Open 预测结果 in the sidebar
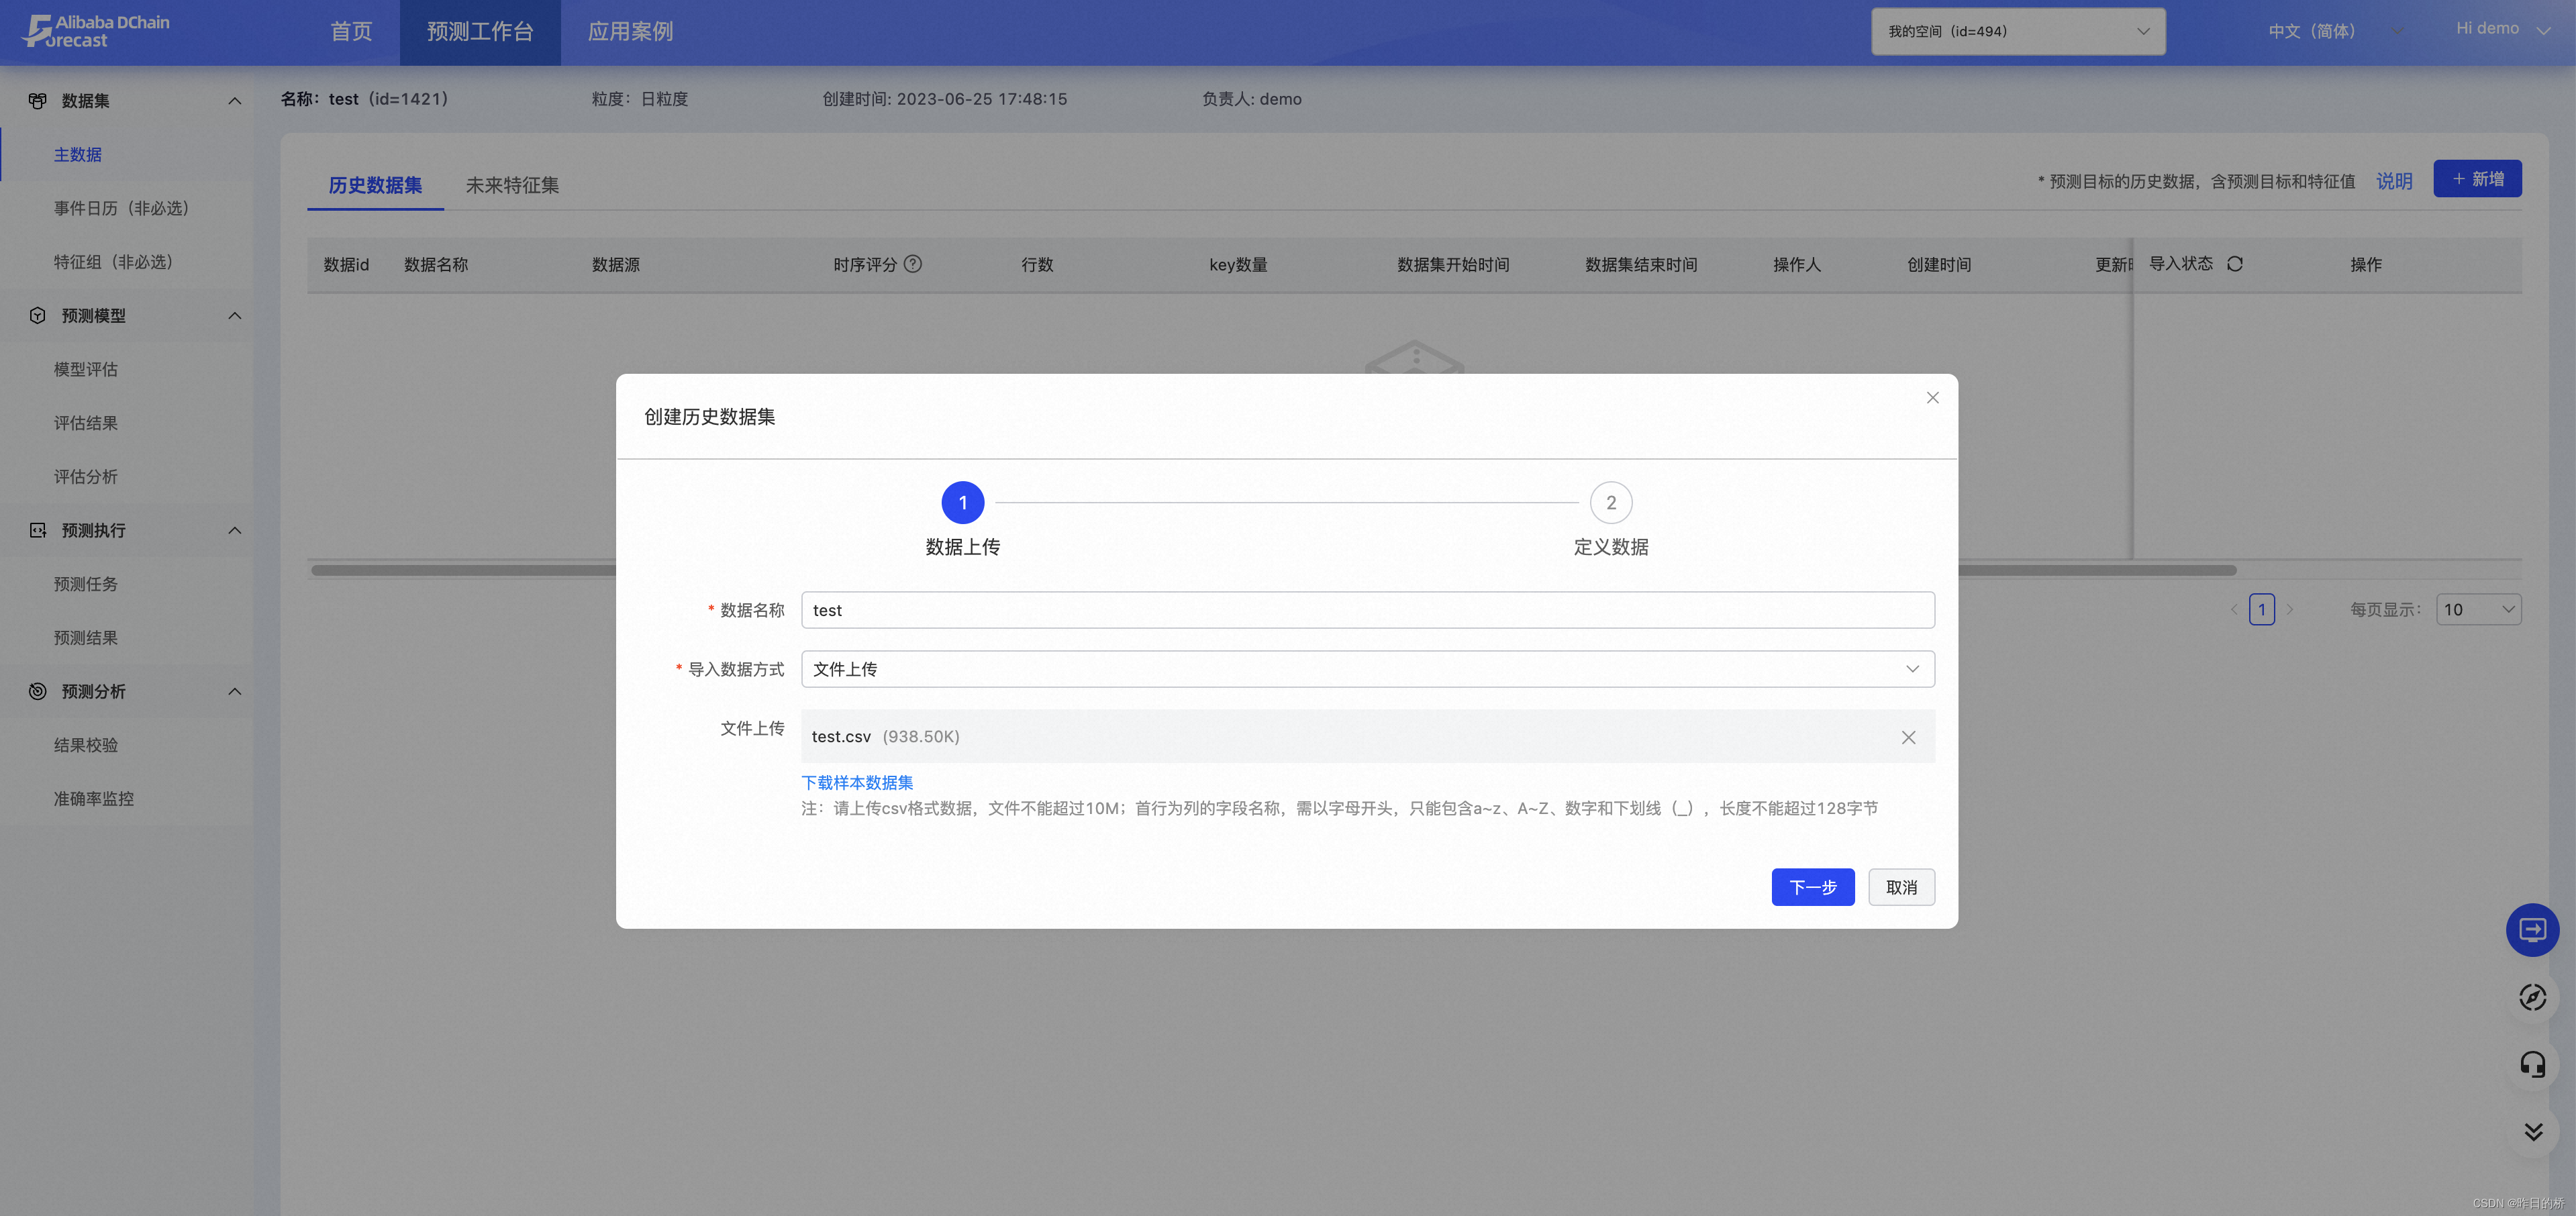This screenshot has width=2576, height=1216. [86, 638]
